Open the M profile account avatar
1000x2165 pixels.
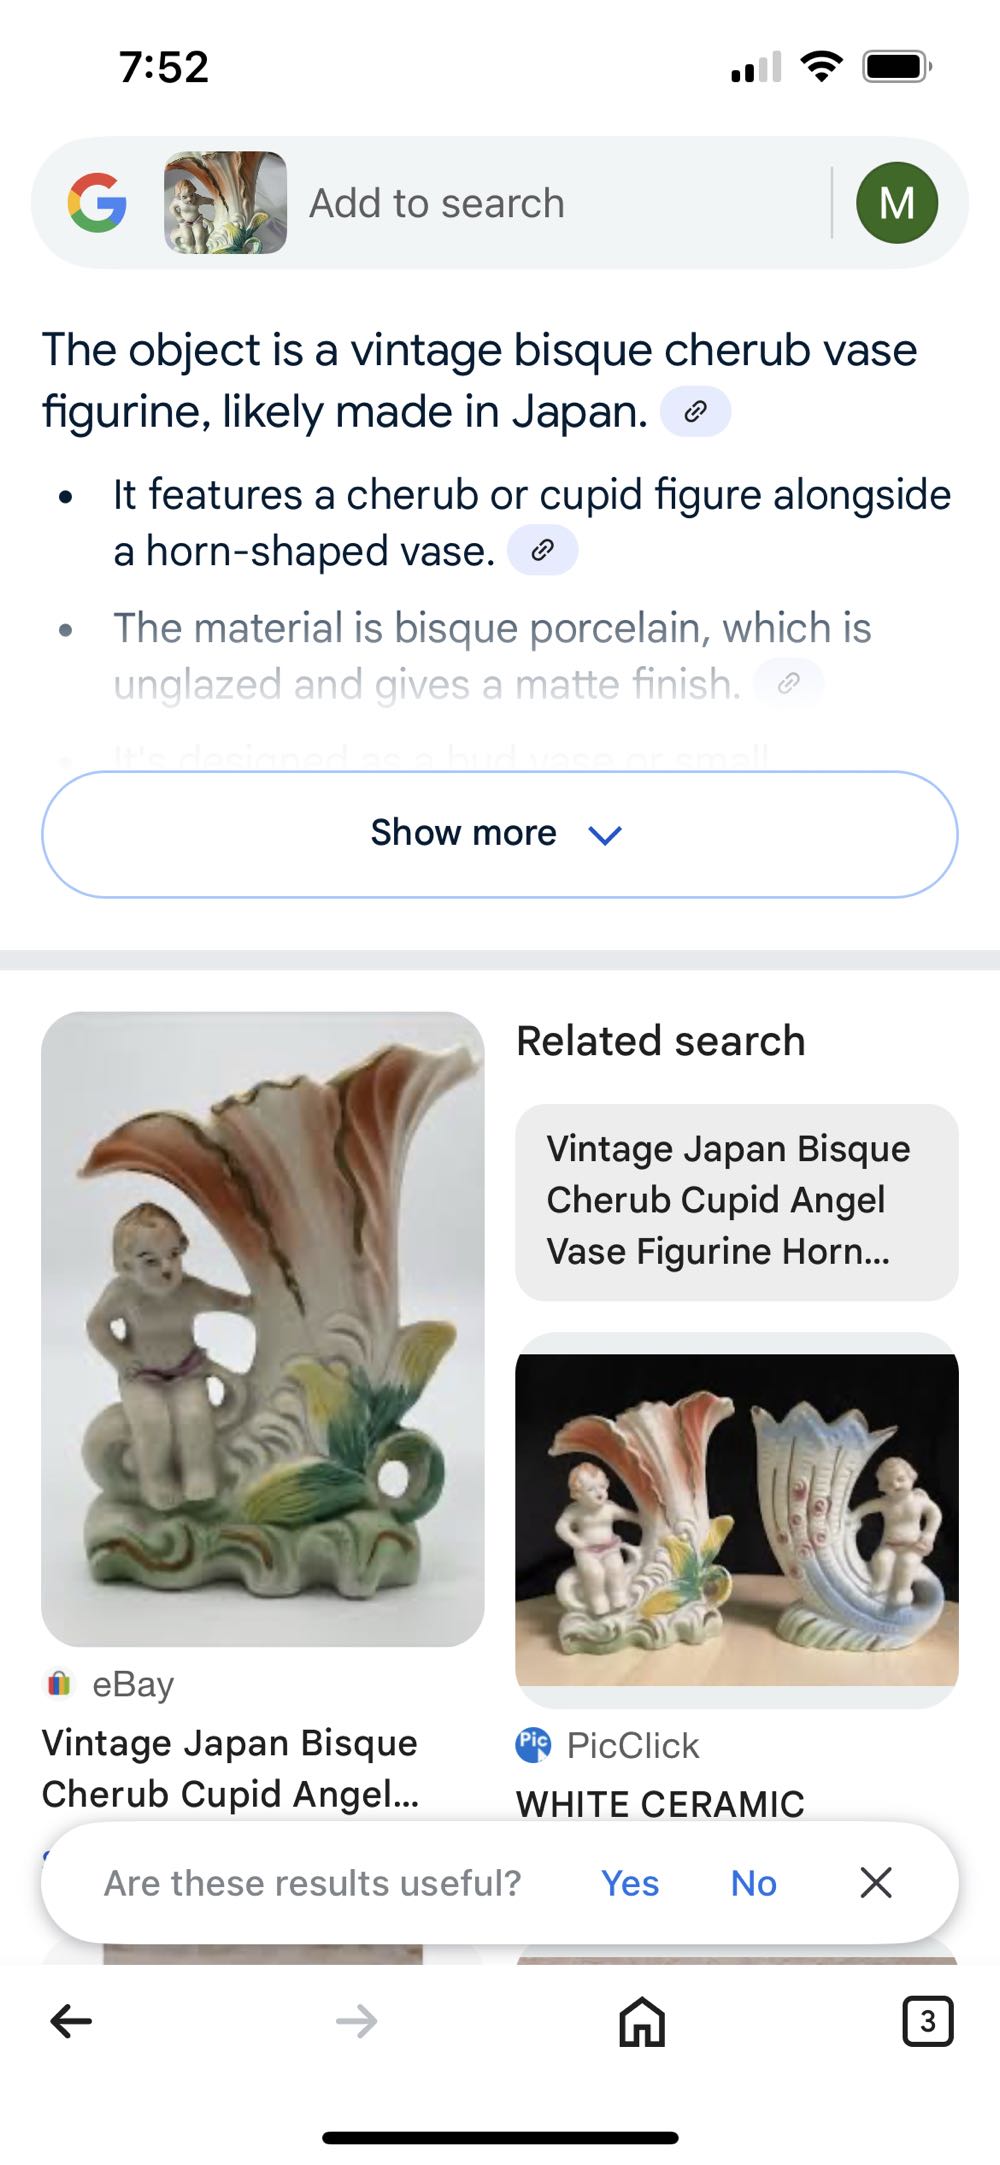click(898, 202)
